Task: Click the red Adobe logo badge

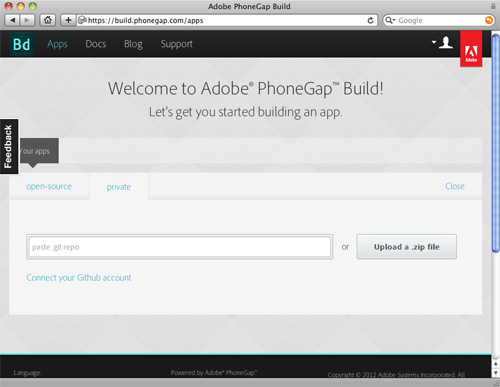Action: coord(471,49)
